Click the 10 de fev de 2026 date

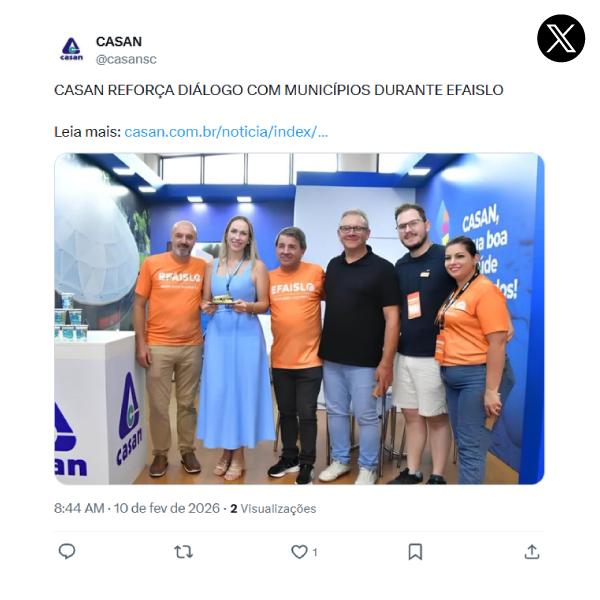point(167,509)
